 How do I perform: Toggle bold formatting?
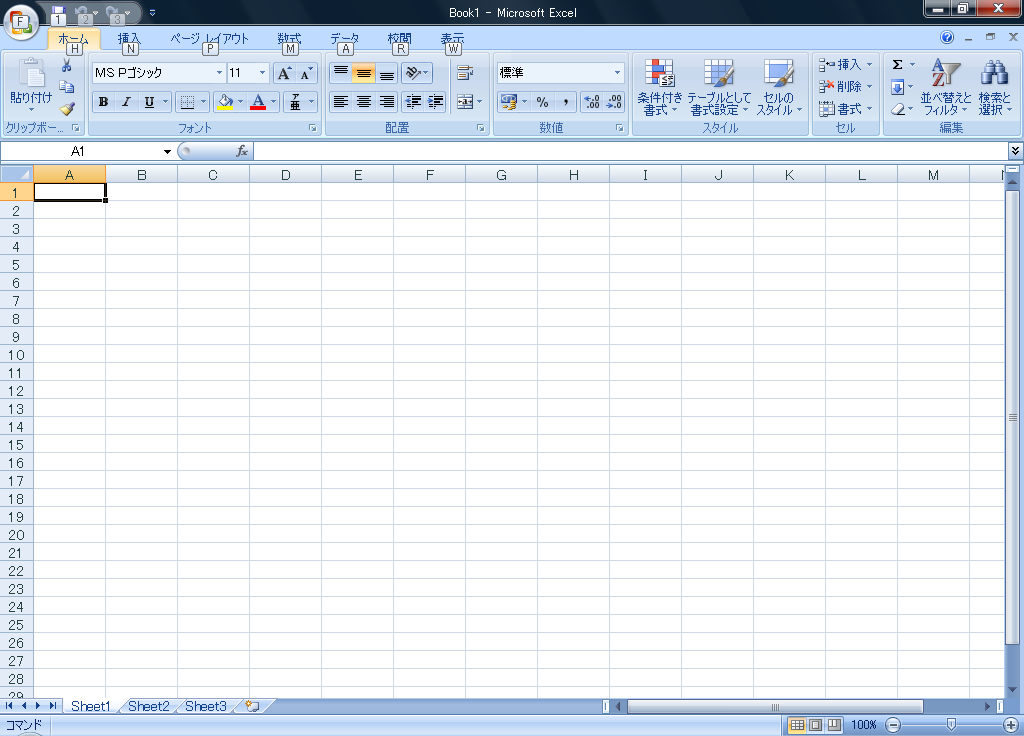pyautogui.click(x=103, y=102)
